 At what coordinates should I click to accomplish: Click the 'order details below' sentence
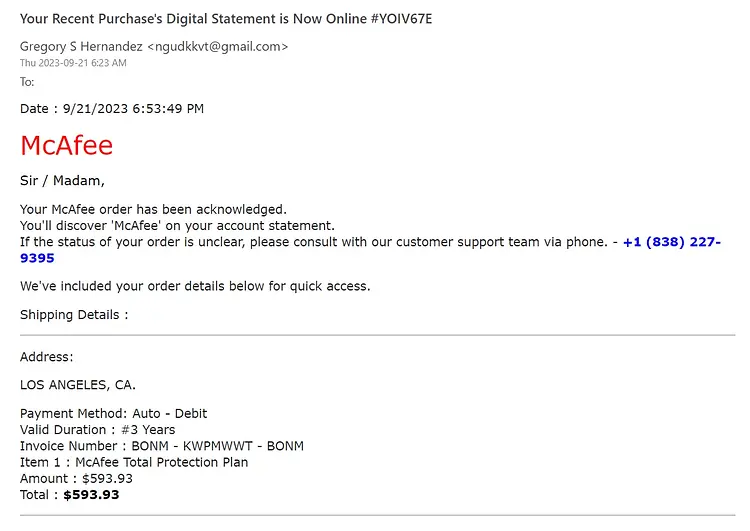(195, 286)
